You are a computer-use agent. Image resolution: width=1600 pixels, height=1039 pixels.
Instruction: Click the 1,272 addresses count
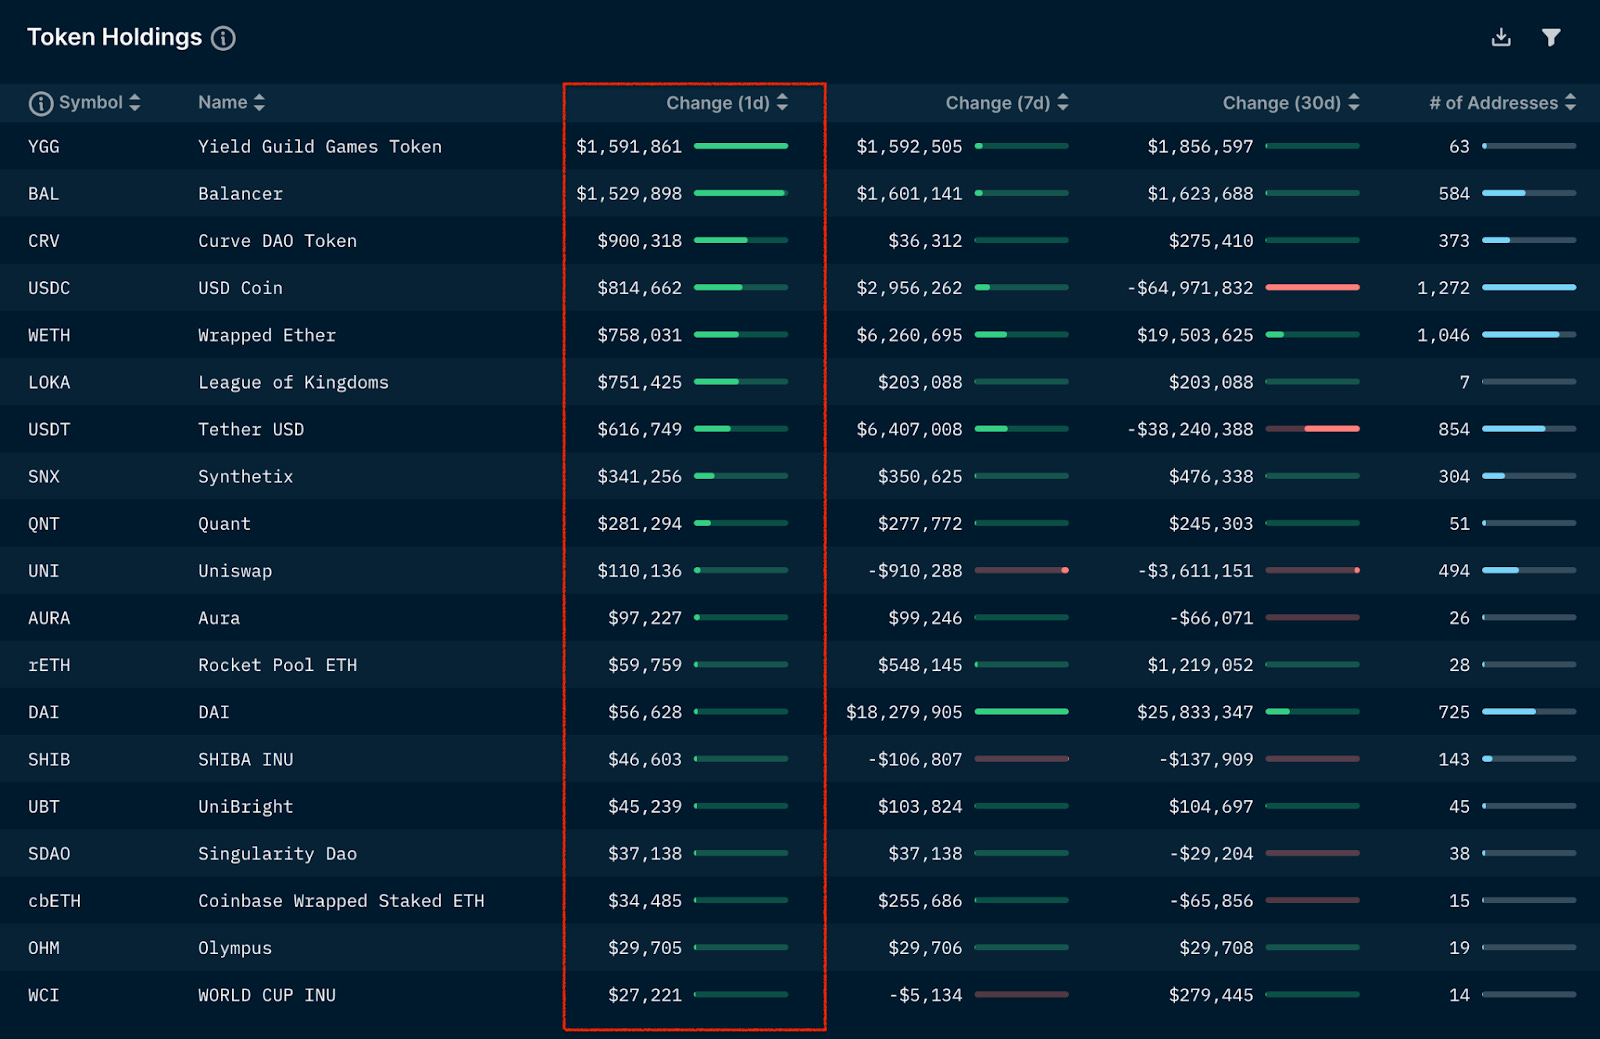pos(1443,288)
